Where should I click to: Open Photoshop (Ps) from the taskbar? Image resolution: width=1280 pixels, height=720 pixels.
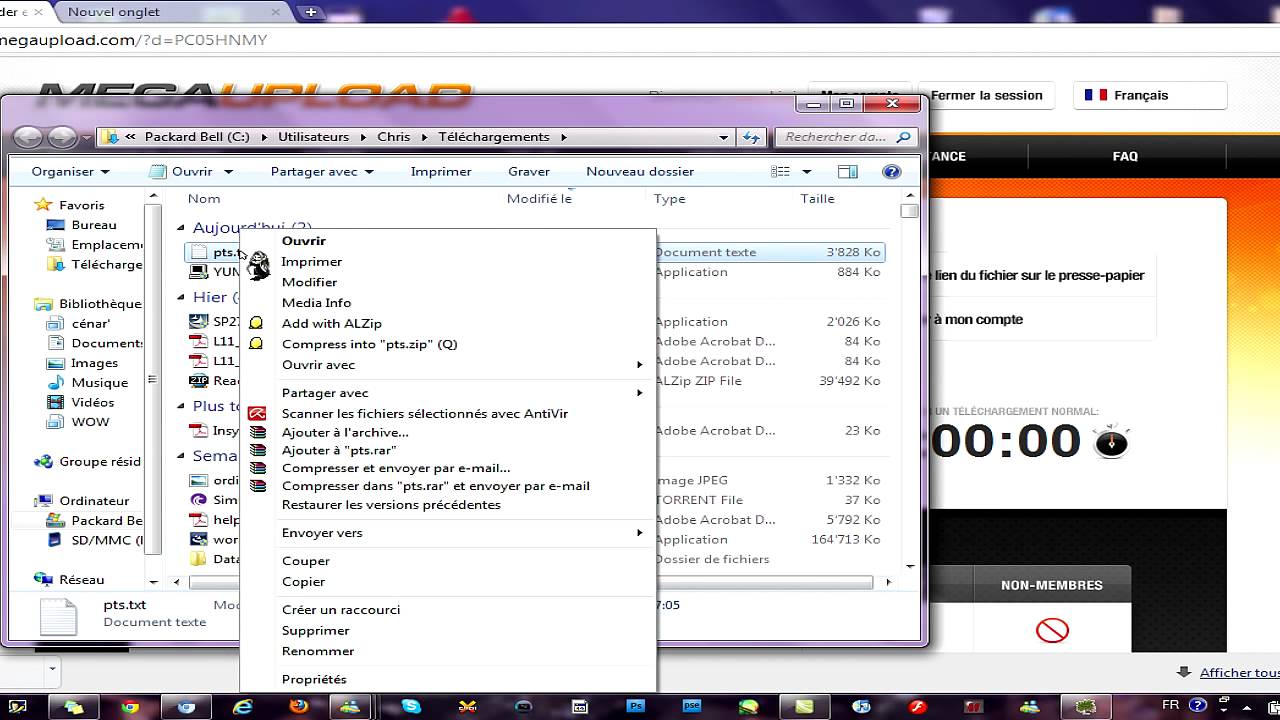[636, 706]
